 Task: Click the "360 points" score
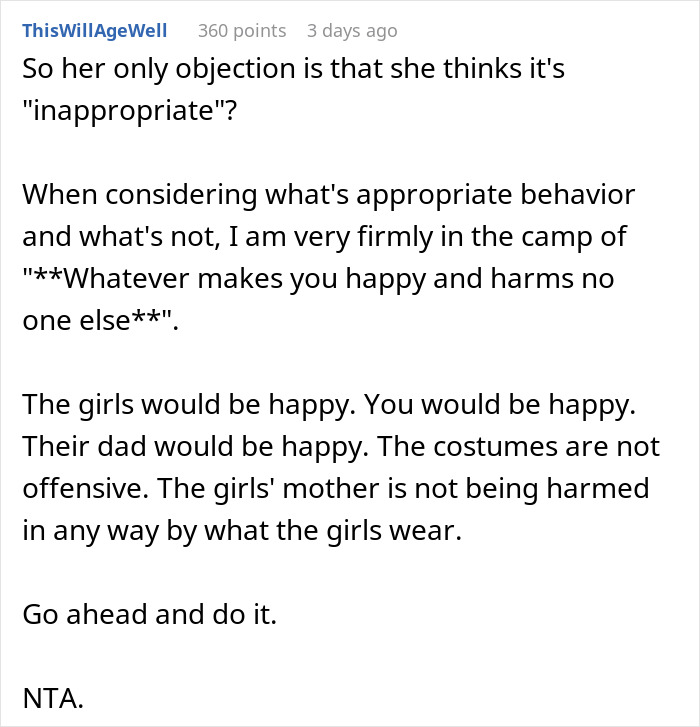[x=242, y=31]
